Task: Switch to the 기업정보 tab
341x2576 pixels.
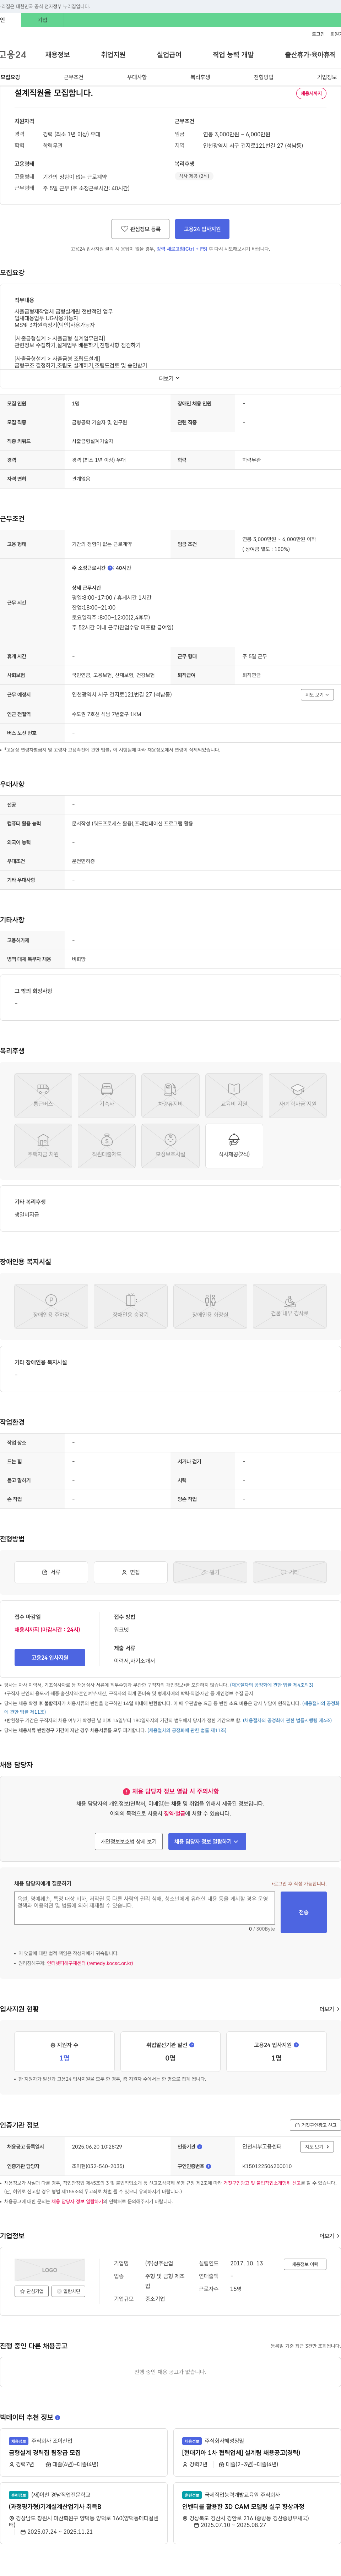Action: coord(327,77)
